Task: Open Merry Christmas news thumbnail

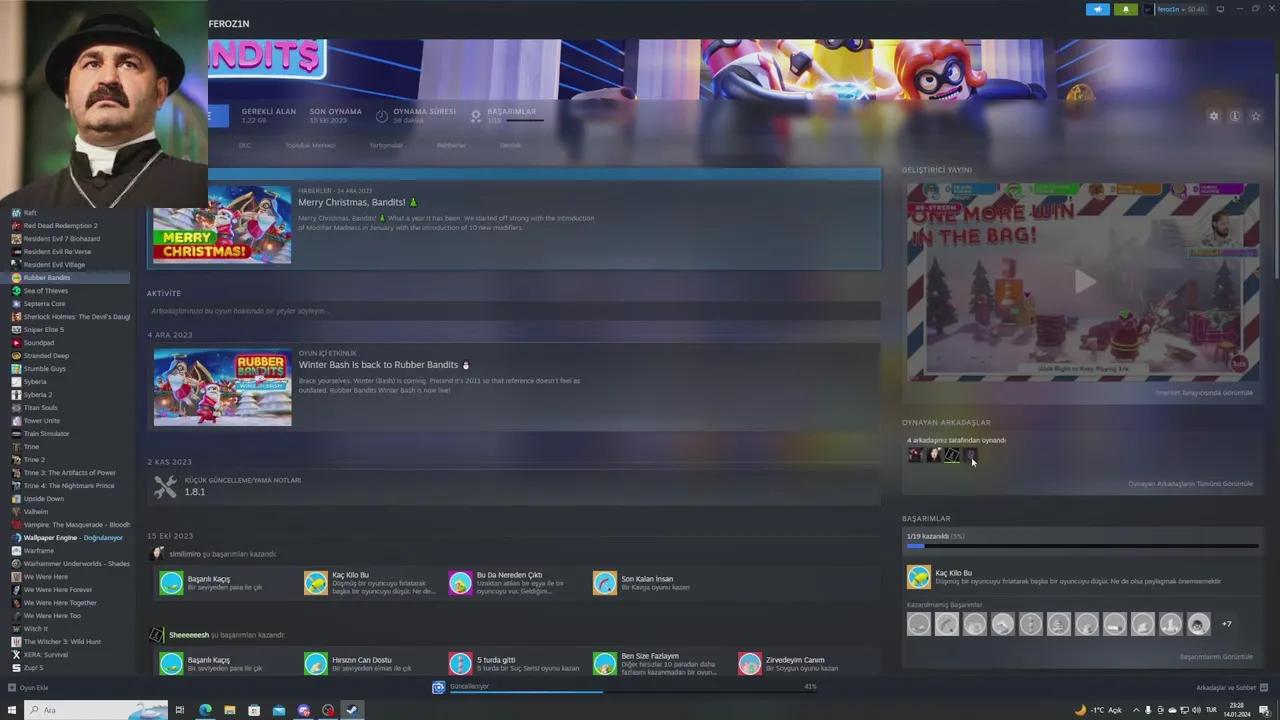Action: (222, 225)
